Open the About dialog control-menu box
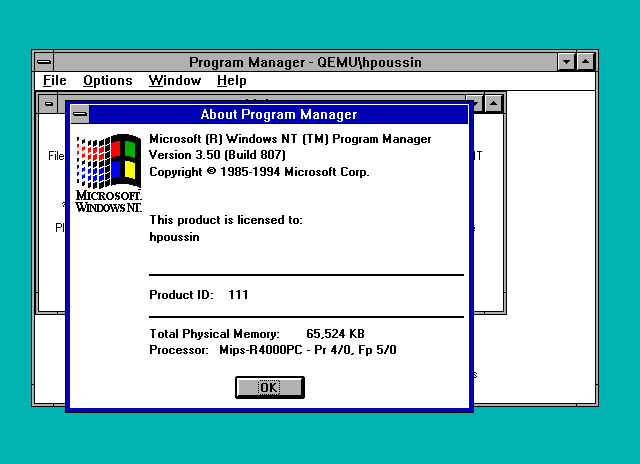 (80, 114)
